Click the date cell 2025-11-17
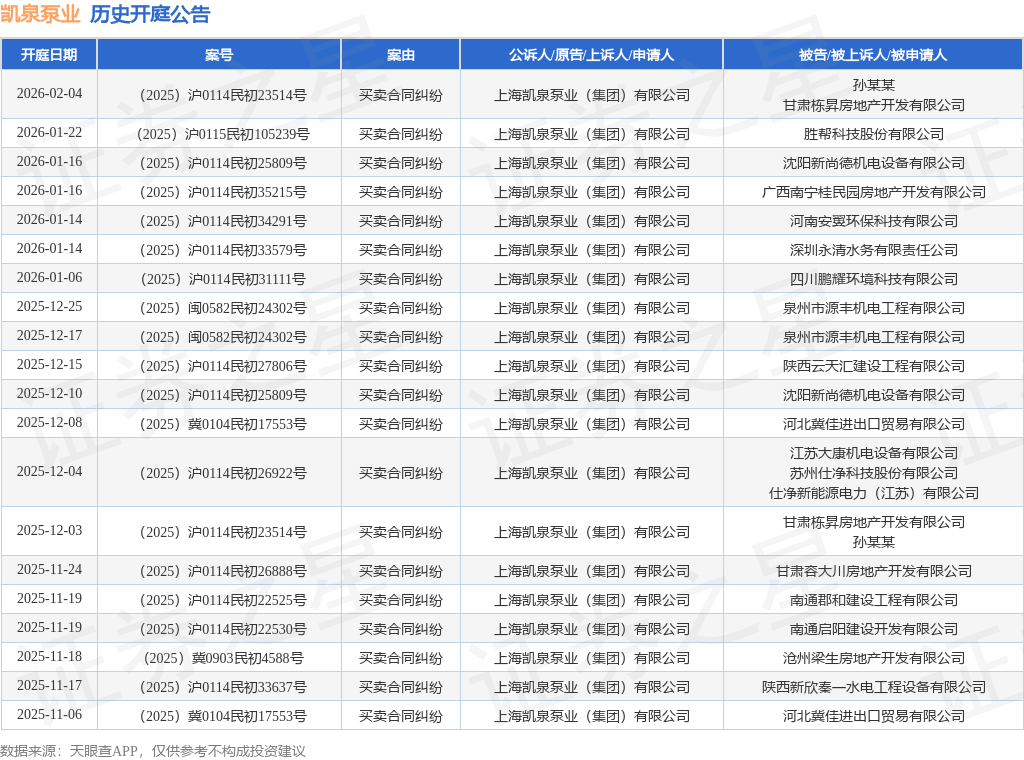Viewport: 1024px width, 760px height. coord(50,686)
